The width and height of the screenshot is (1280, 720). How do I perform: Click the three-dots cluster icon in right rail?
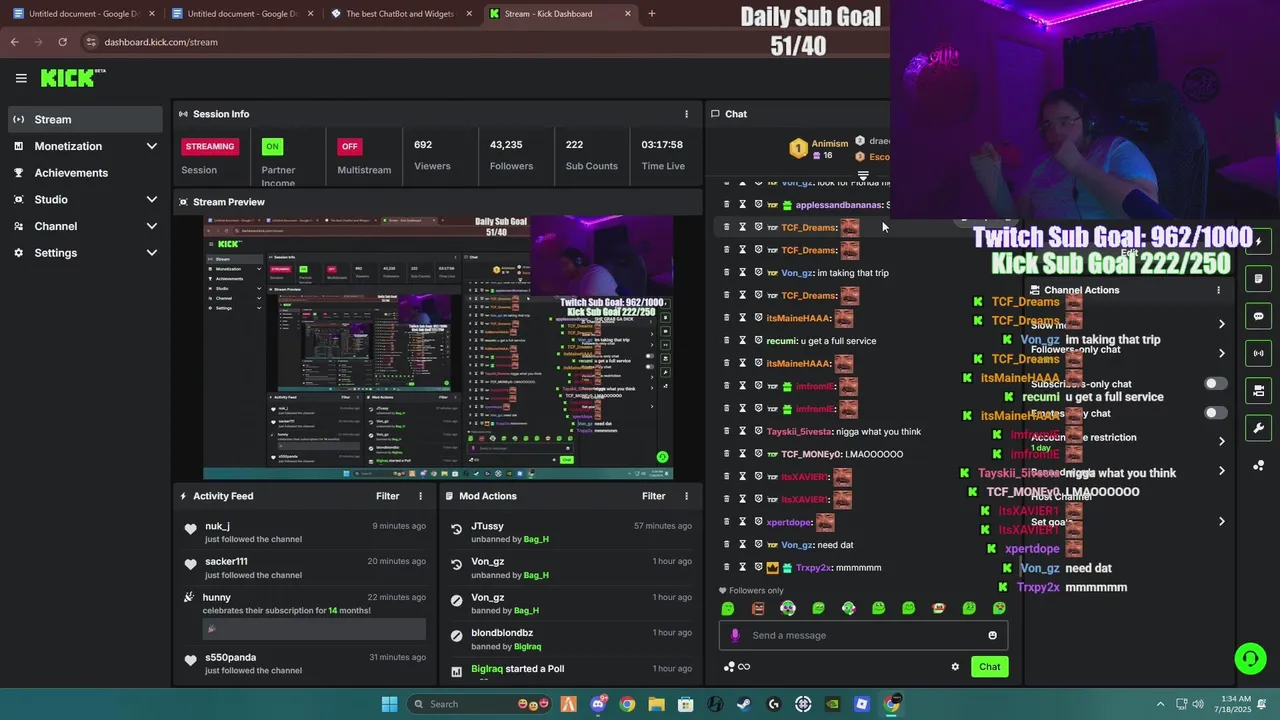(x=1258, y=466)
